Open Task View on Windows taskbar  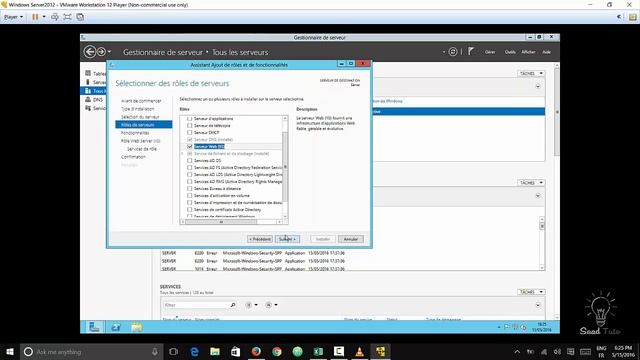[173, 351]
